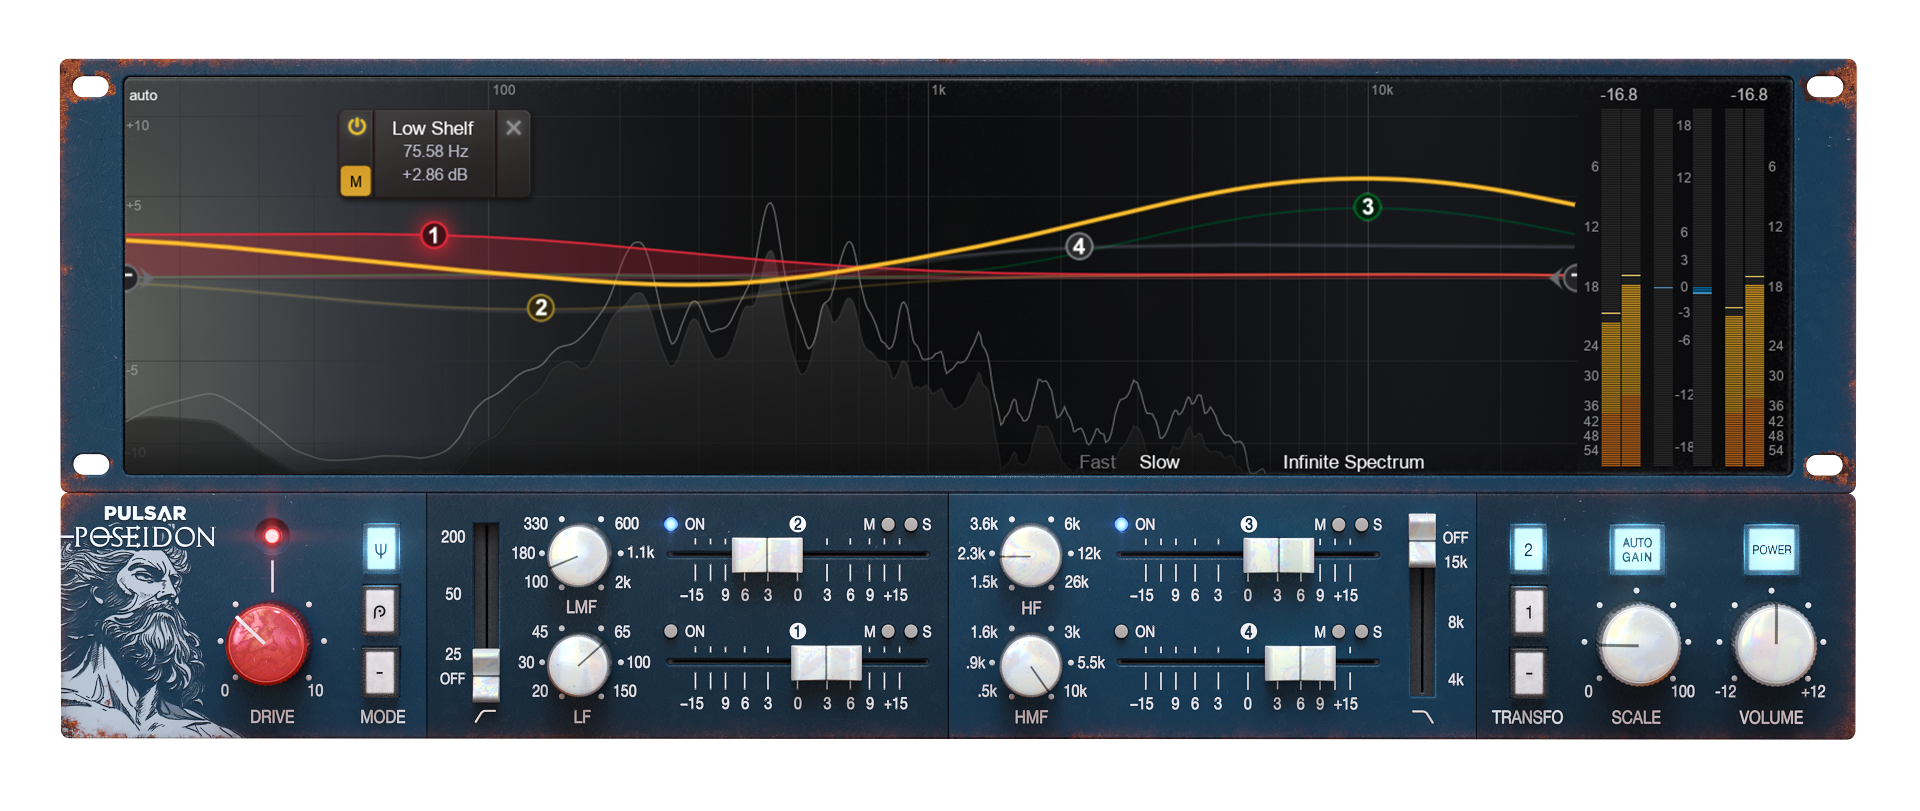Click the band 4 gain slider handle

1300,662
